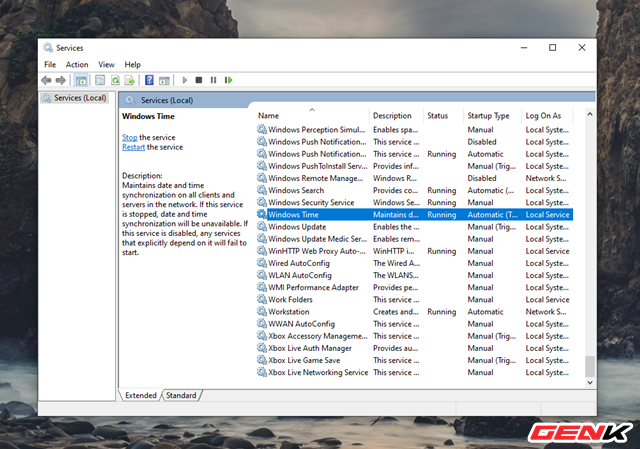Viewport: 640px width, 449px height.
Task: Select Windows Perception Simul... service row
Action: tap(414, 129)
